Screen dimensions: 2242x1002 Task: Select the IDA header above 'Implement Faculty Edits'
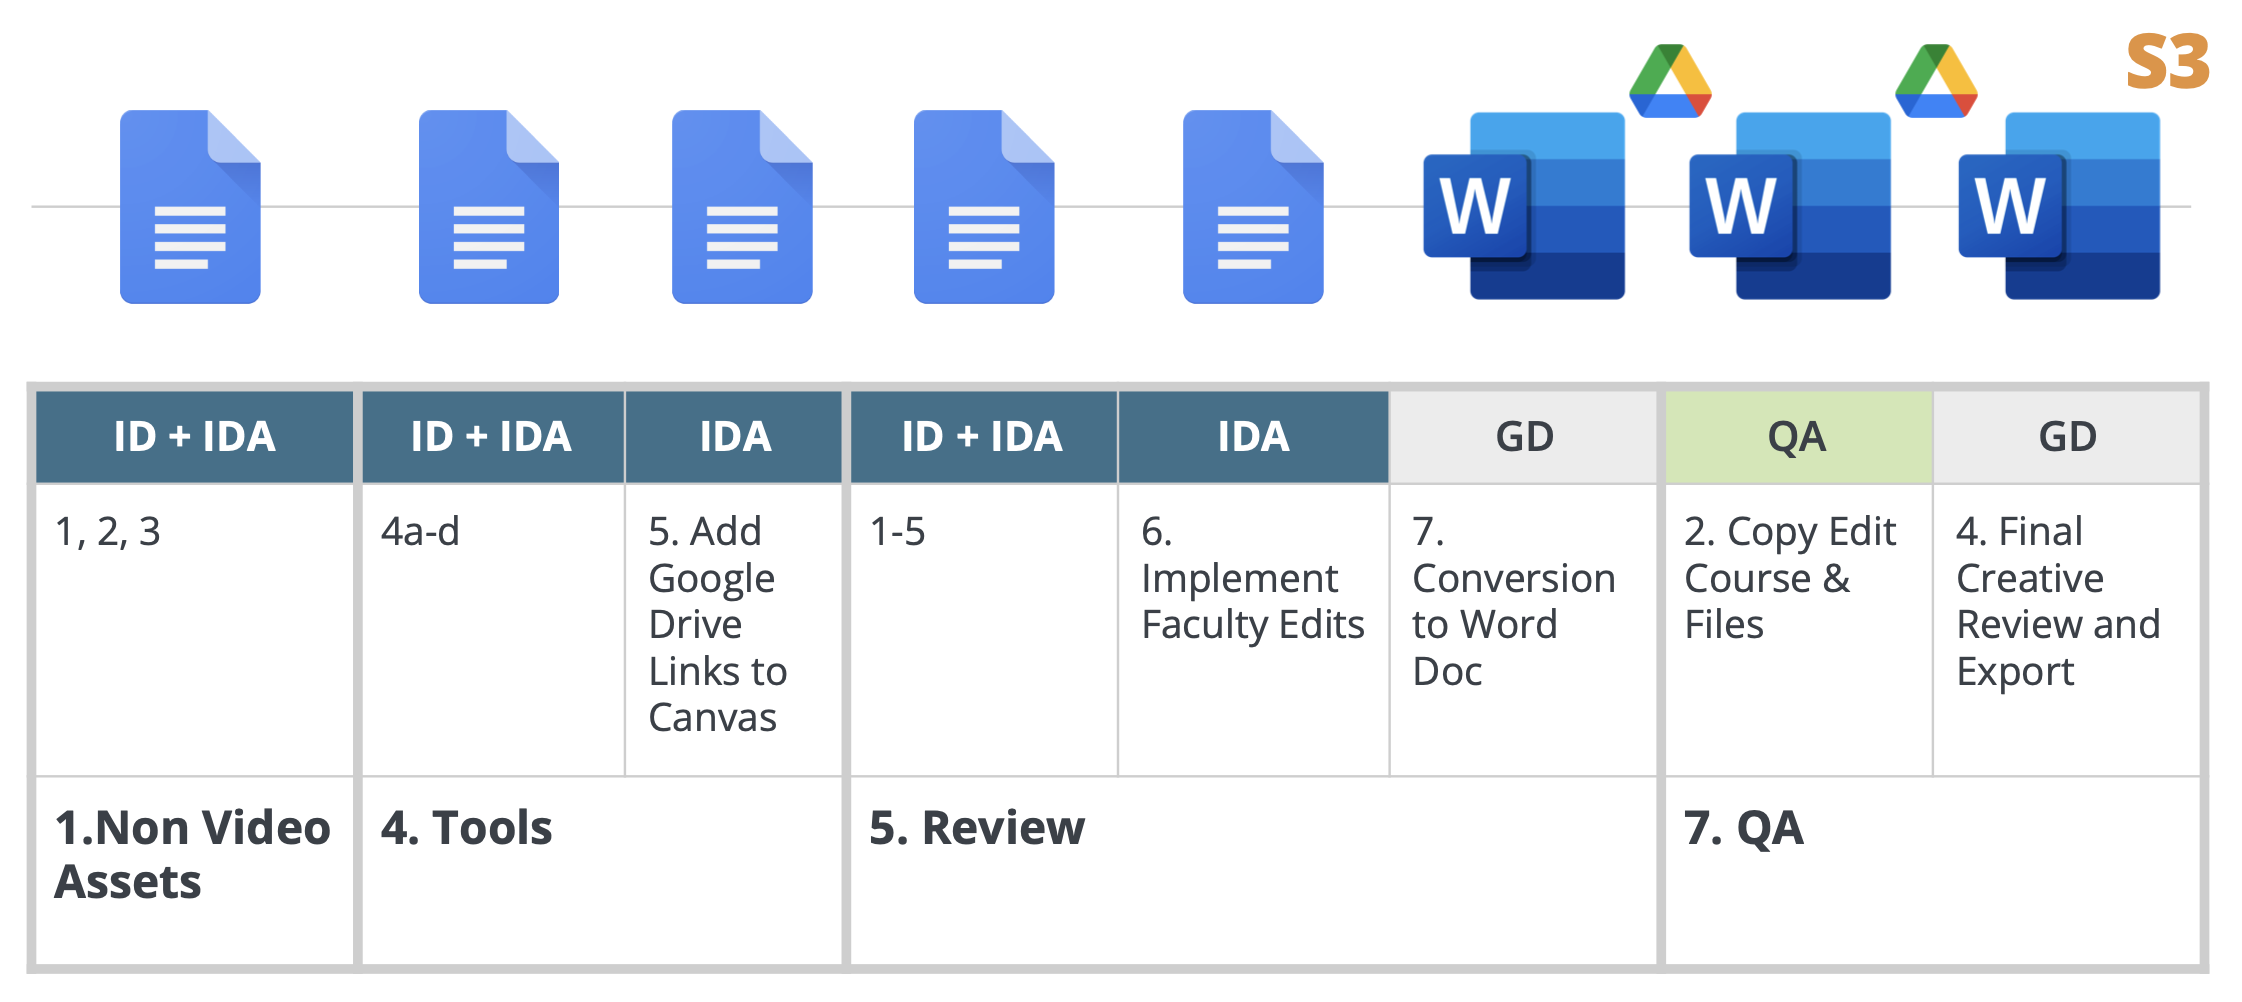(x=1253, y=437)
